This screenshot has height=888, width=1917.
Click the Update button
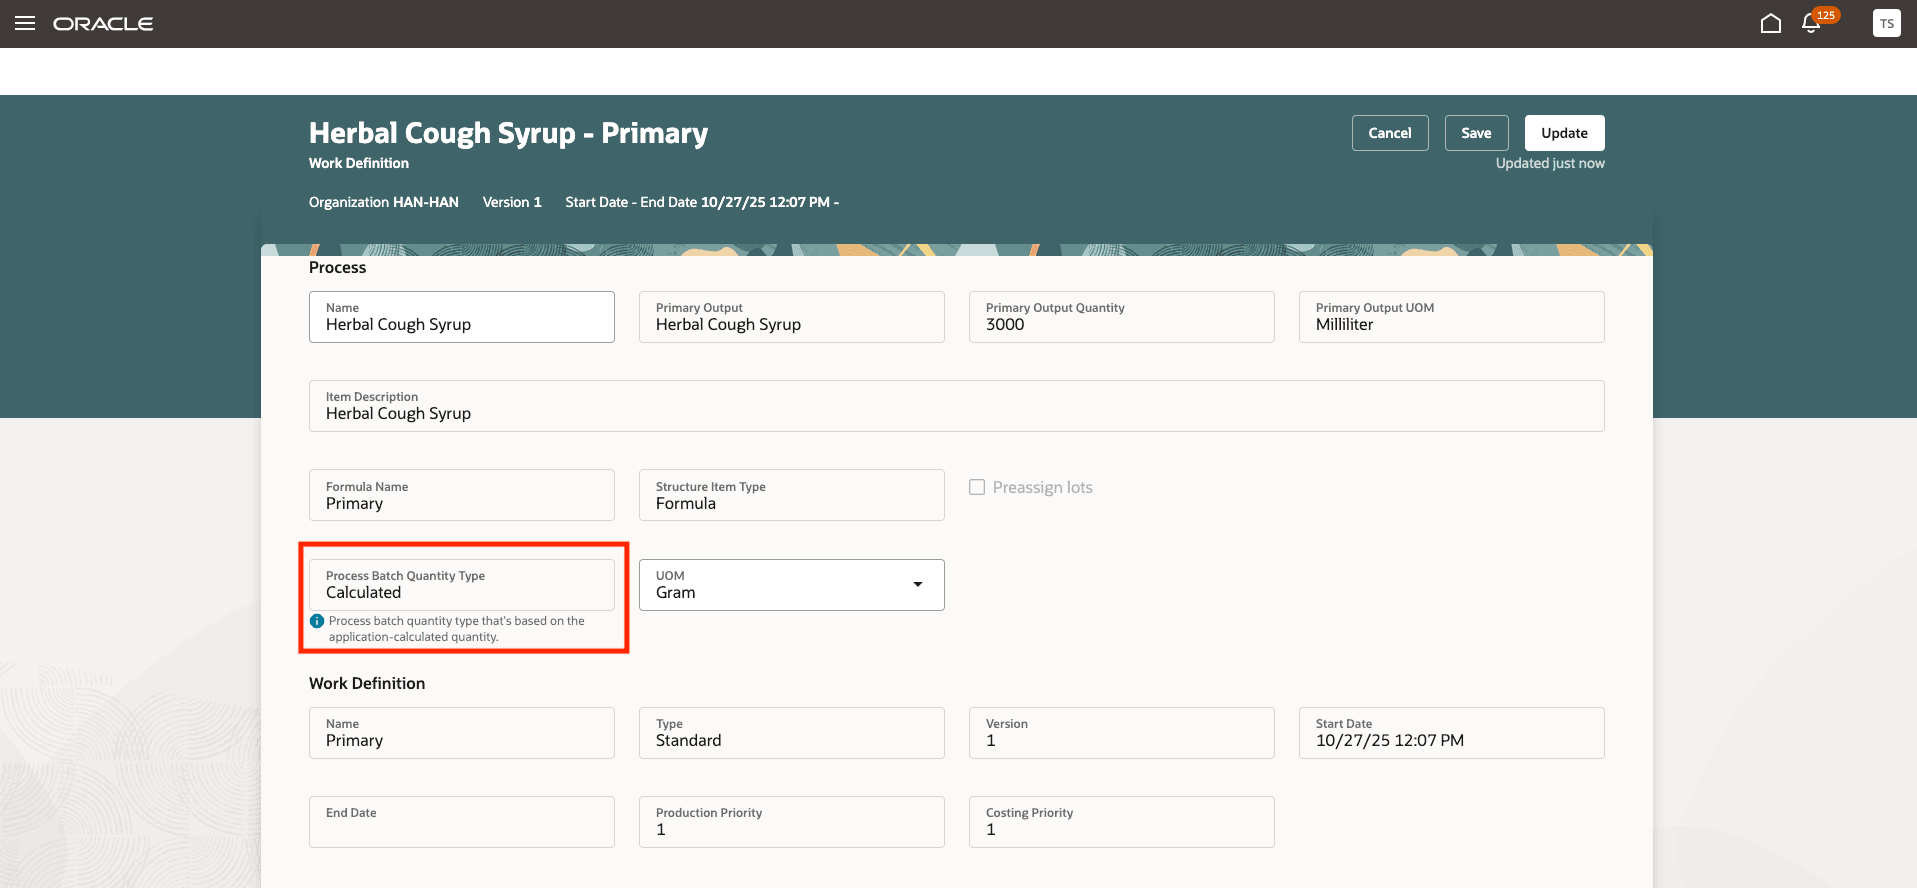click(x=1564, y=133)
